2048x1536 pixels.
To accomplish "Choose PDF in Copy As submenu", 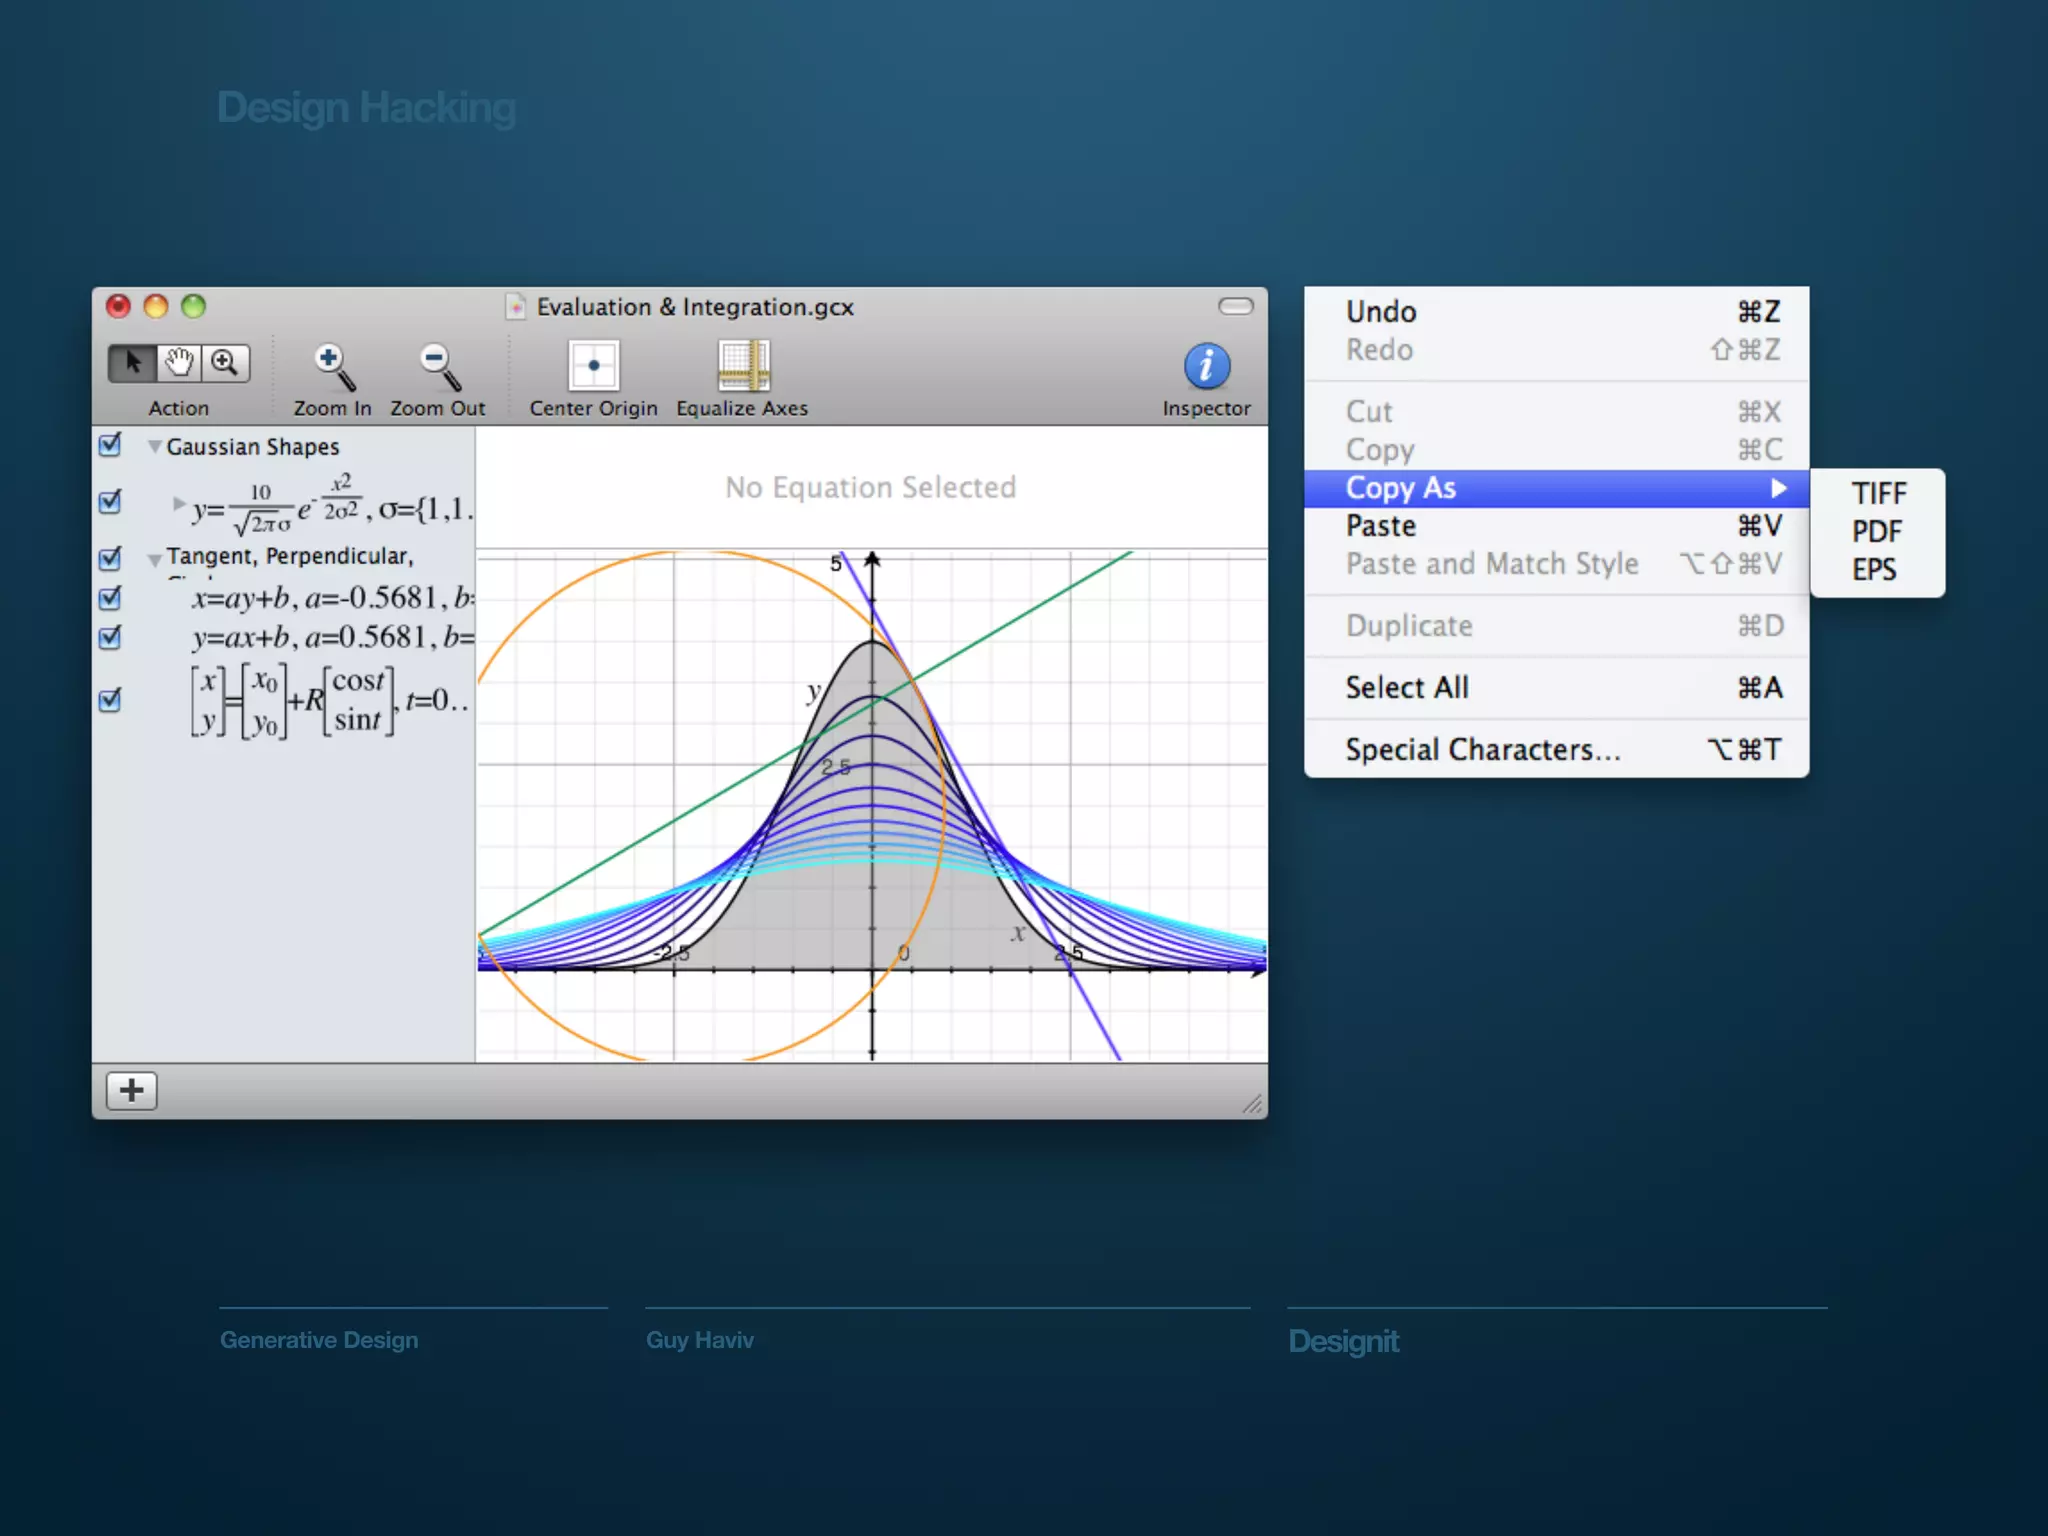I will click(x=1876, y=532).
